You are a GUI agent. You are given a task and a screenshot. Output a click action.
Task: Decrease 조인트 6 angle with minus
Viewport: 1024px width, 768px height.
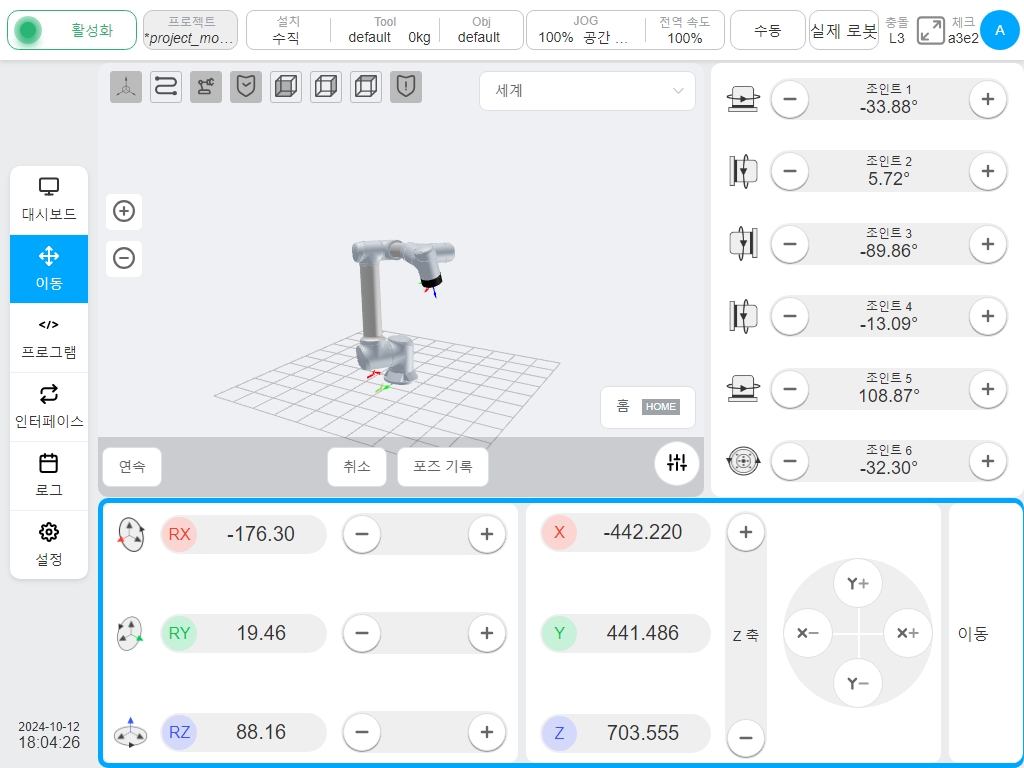click(790, 461)
